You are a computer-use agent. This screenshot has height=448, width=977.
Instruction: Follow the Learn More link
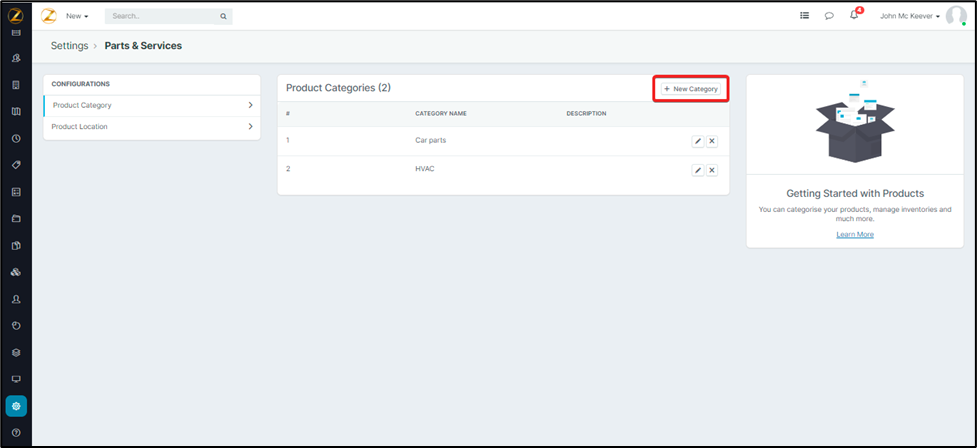click(x=855, y=234)
